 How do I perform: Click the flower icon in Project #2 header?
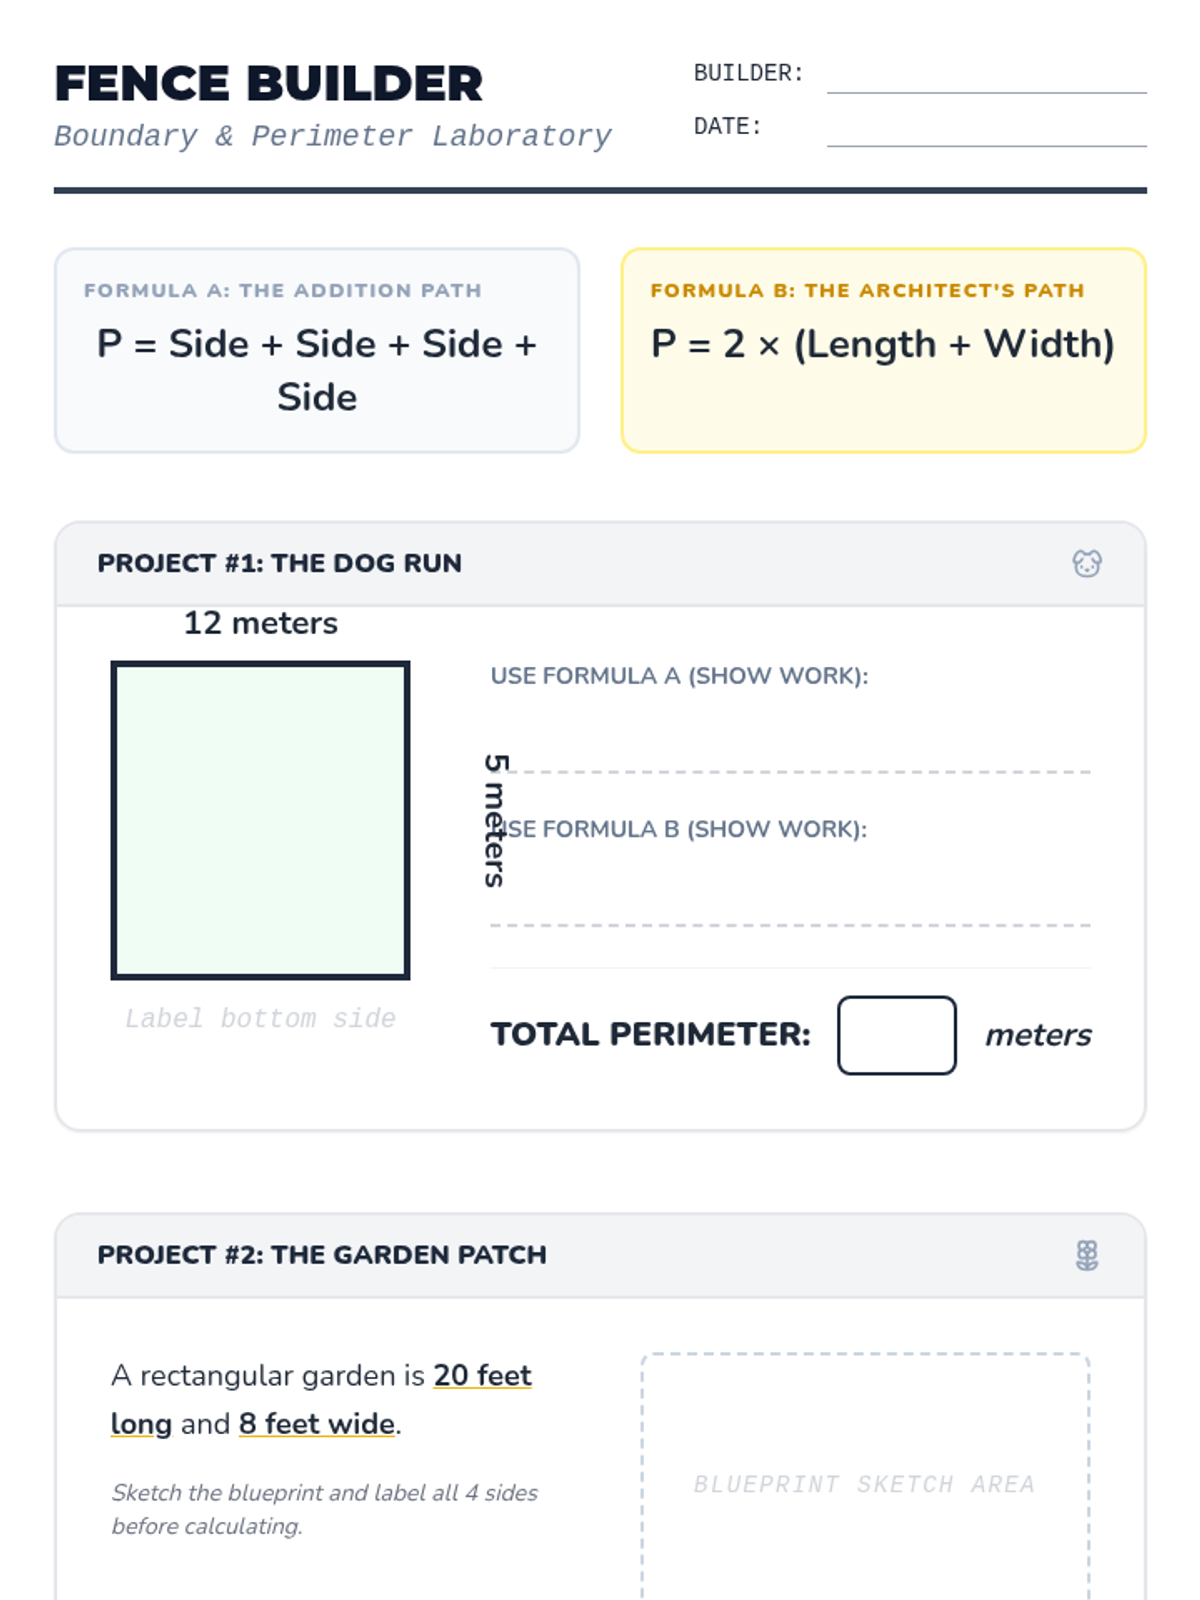tap(1087, 1255)
